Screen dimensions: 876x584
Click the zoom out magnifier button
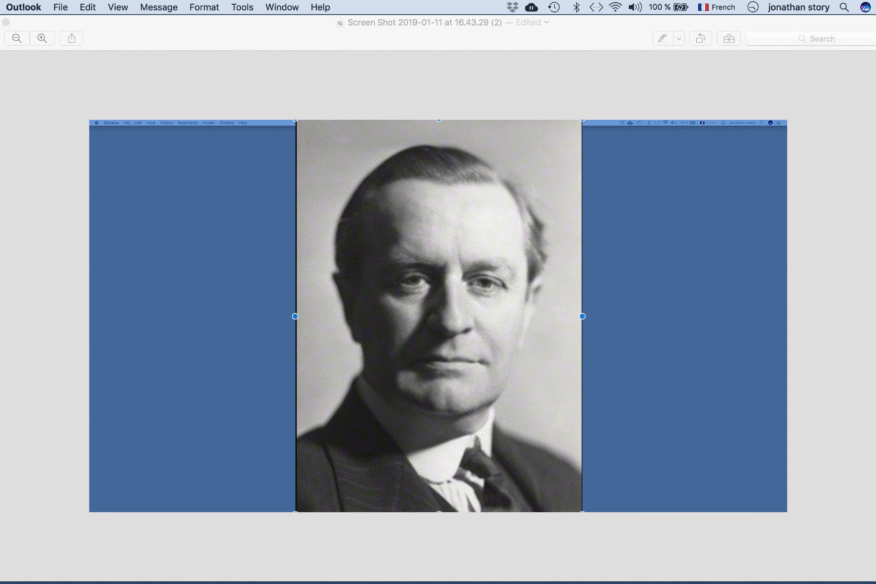(17, 38)
